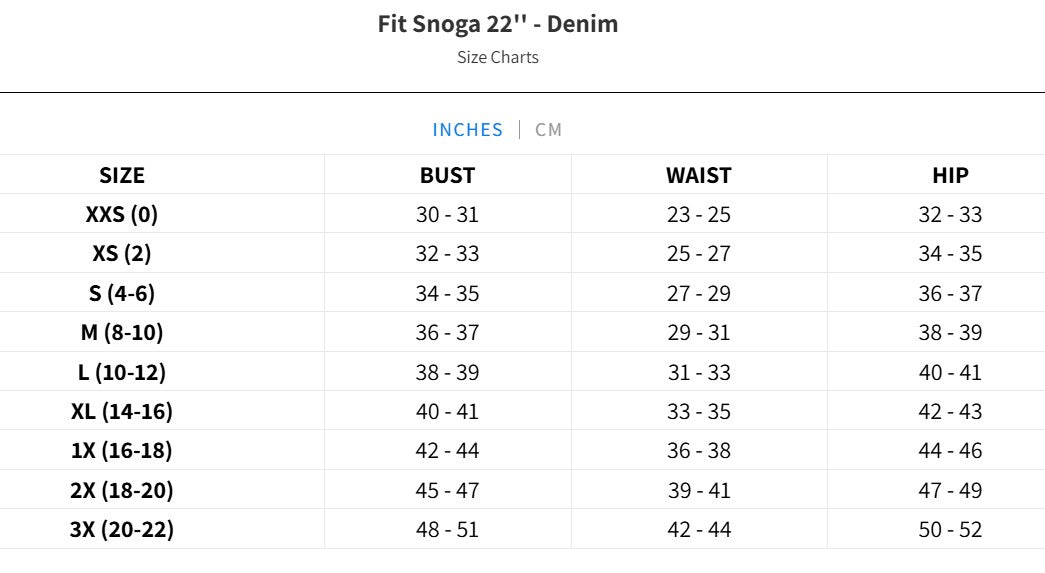Click the BUST column header

[447, 175]
